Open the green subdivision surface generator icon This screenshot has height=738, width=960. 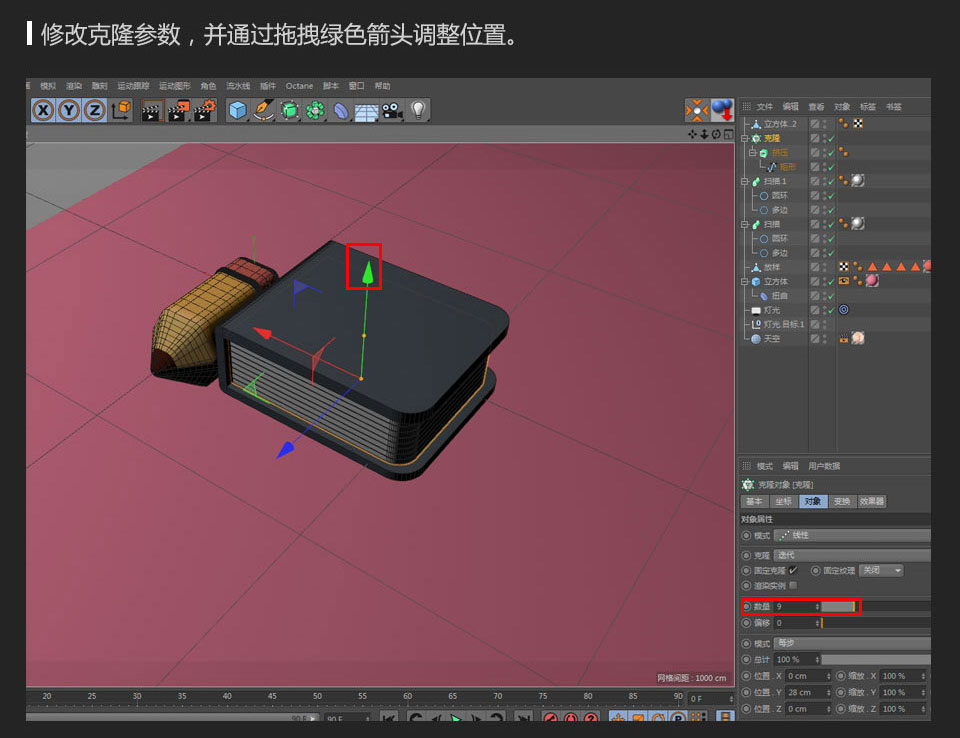click(x=288, y=109)
